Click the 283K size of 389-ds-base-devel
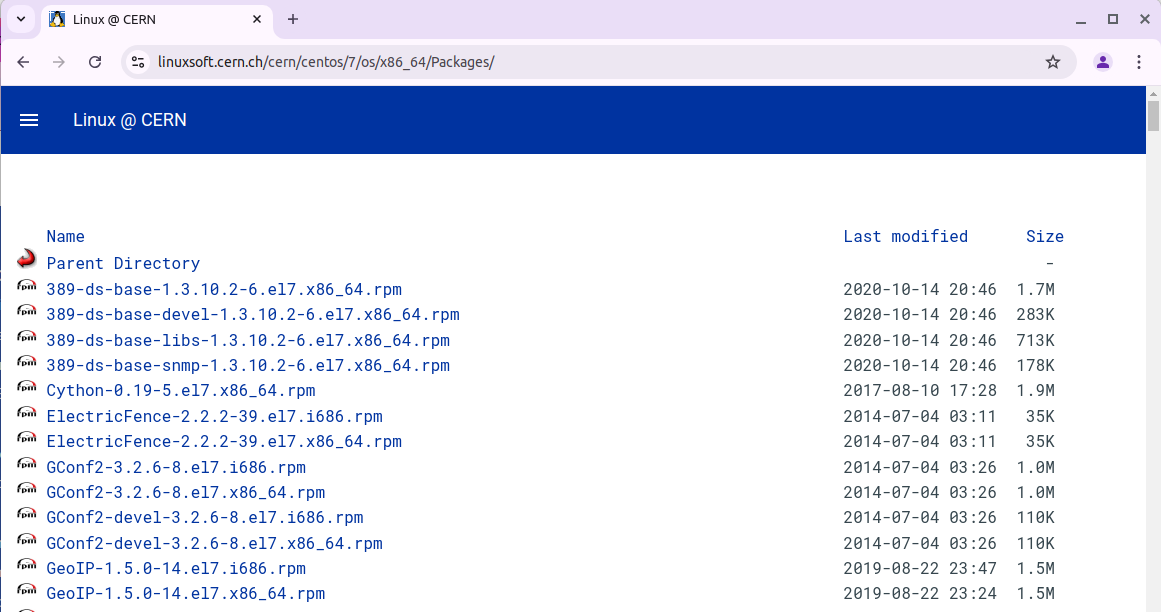The height and width of the screenshot is (612, 1161). click(x=1035, y=315)
